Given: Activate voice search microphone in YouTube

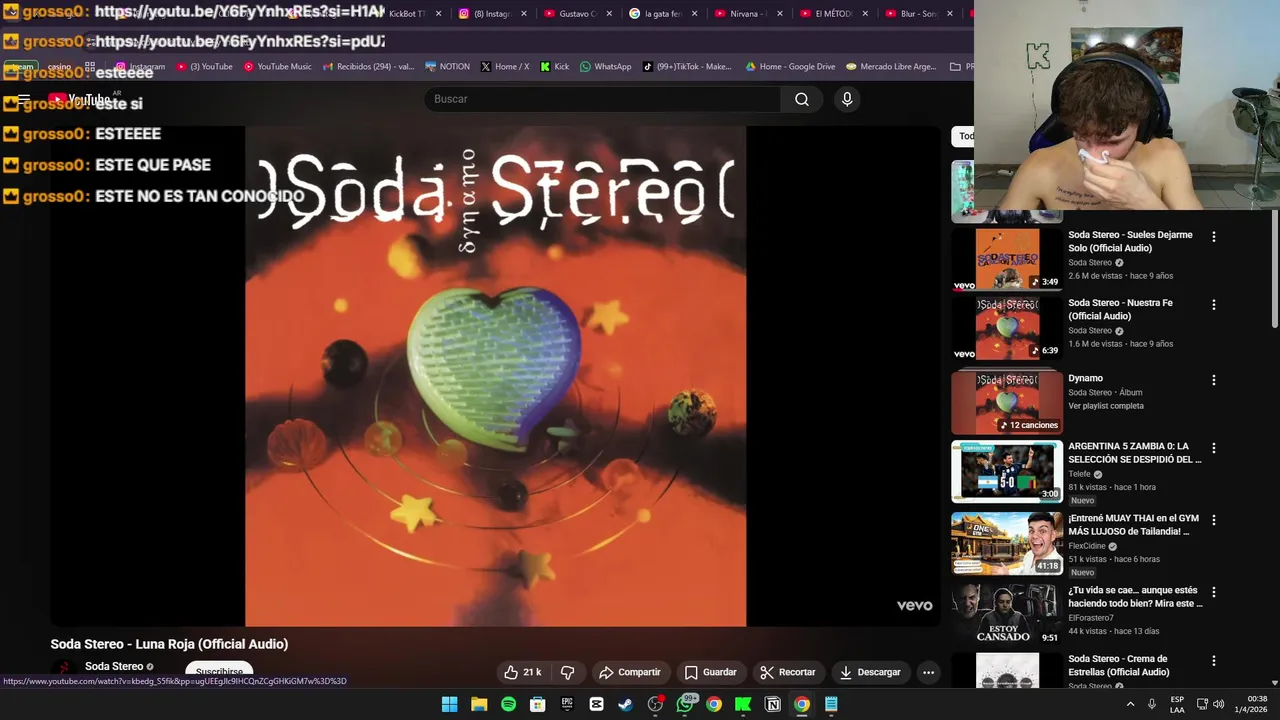Looking at the screenshot, I should point(847,99).
